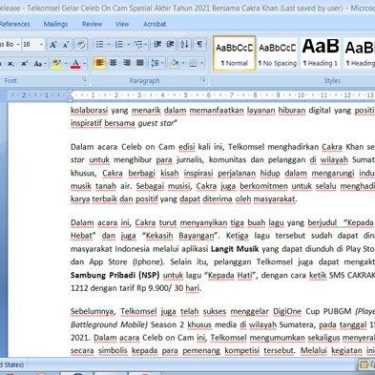Viewport: 375px width, 375px height.
Task: Click the Multilevel List icon
Action: coord(138,44)
